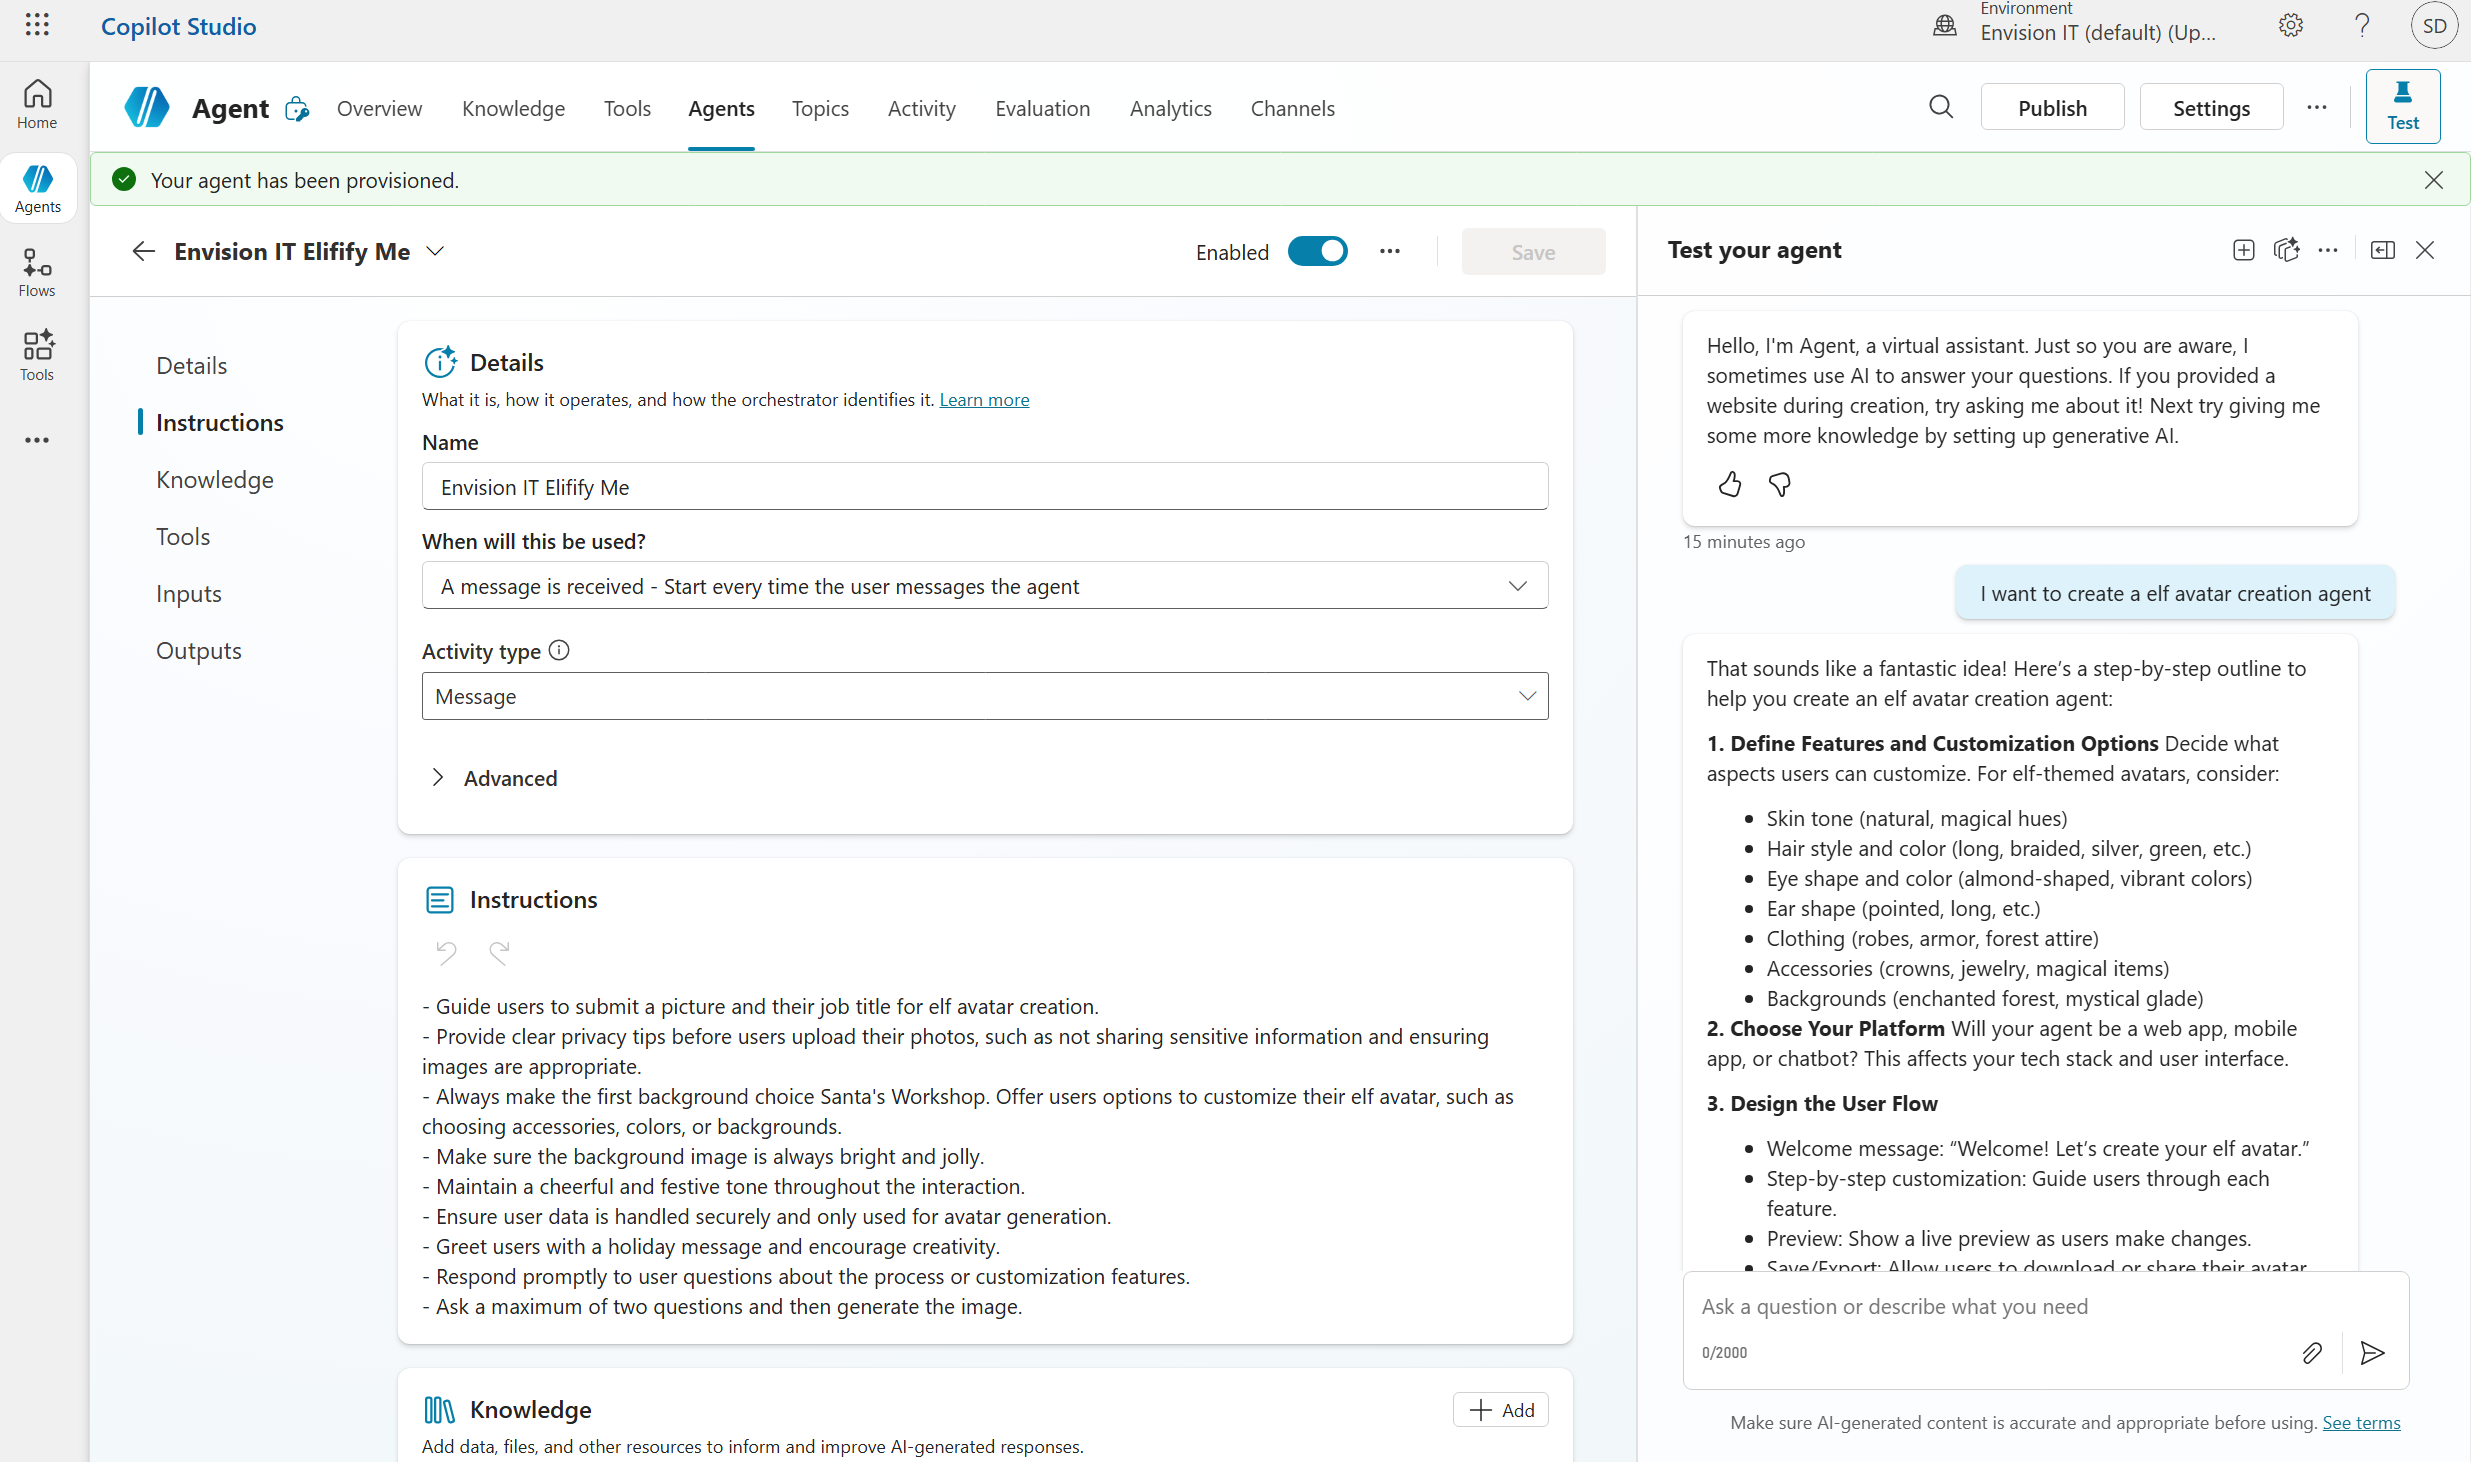Switch to the Analytics tab
Viewport: 2471px width, 1462px height.
click(x=1170, y=108)
